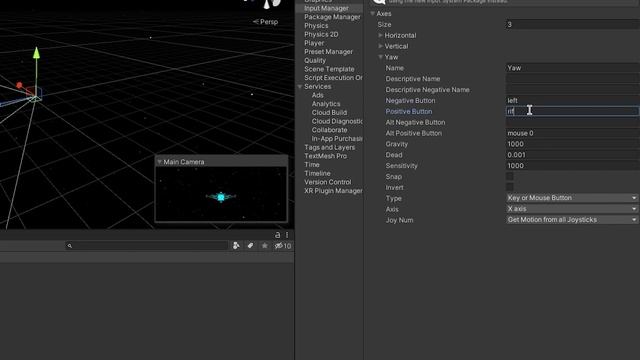The height and width of the screenshot is (360, 640).
Task: Select In-App Purchasing under Services
Action: point(337,138)
